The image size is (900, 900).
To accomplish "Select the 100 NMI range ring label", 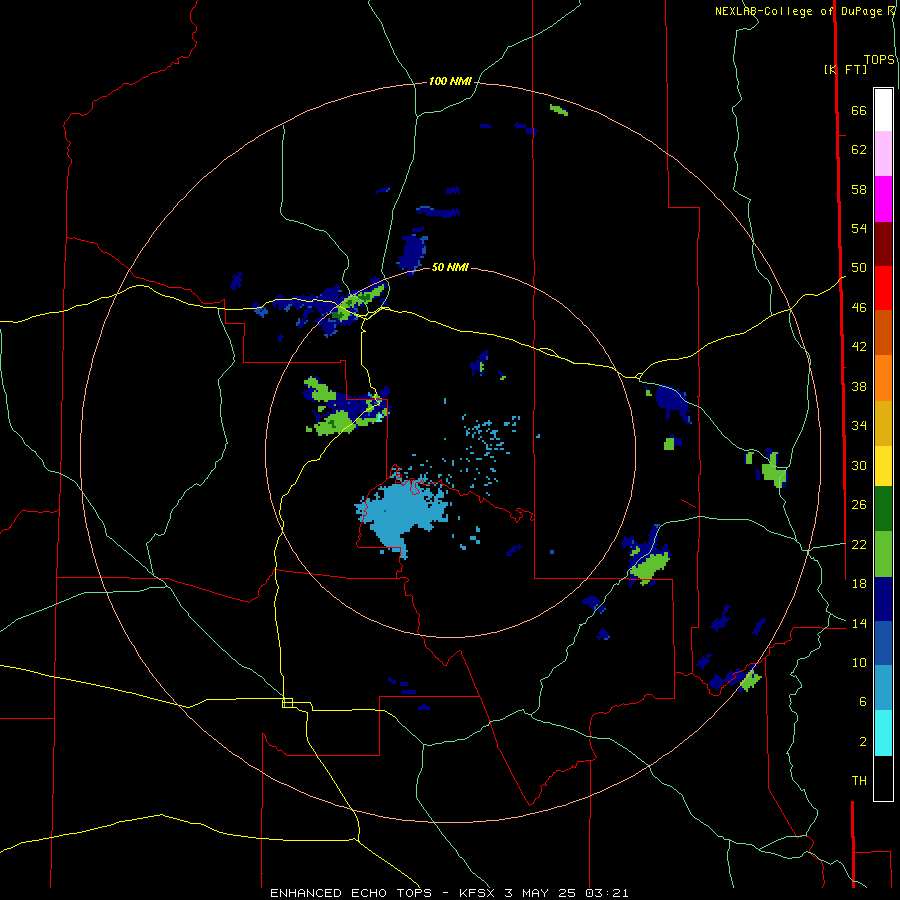I will tap(450, 82).
